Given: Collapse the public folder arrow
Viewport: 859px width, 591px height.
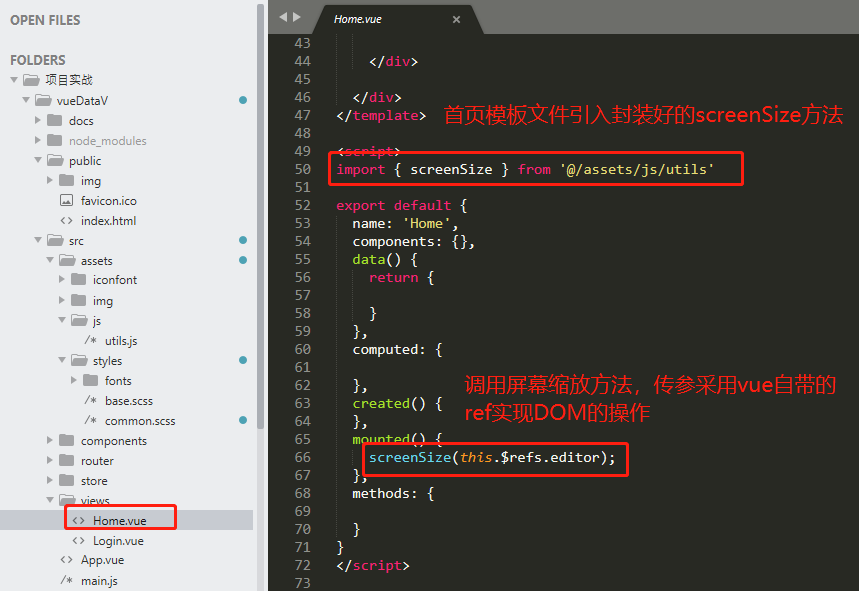Looking at the screenshot, I should [x=38, y=160].
